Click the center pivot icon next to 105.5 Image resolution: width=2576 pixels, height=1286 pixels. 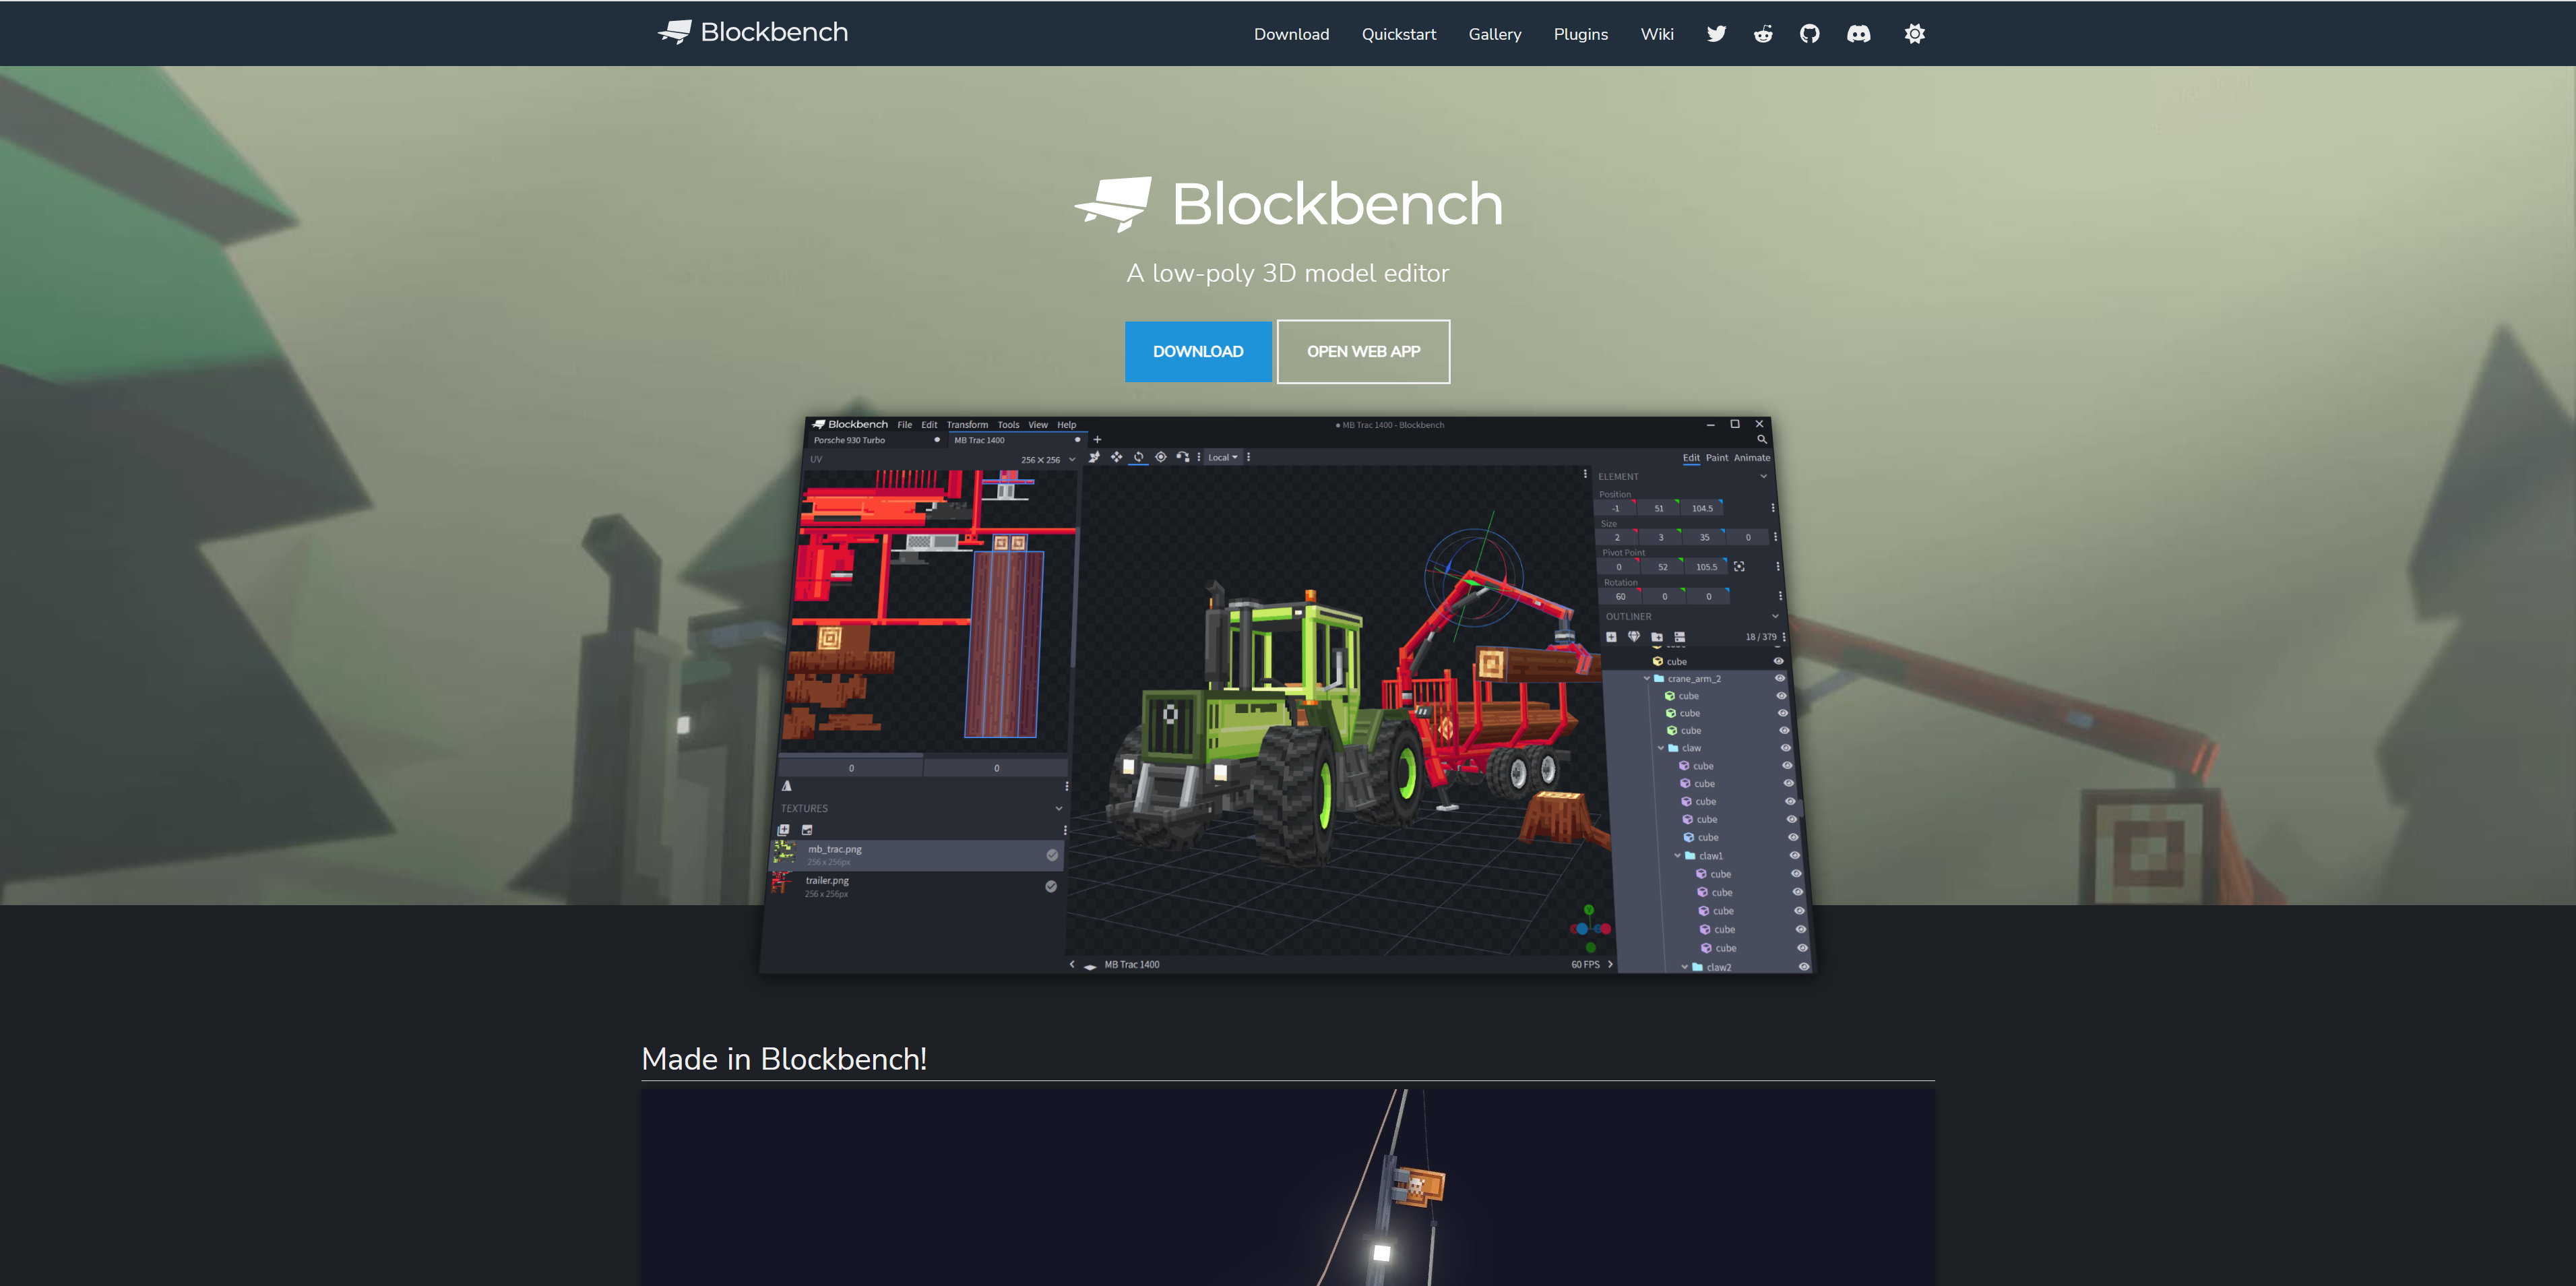[x=1739, y=567]
